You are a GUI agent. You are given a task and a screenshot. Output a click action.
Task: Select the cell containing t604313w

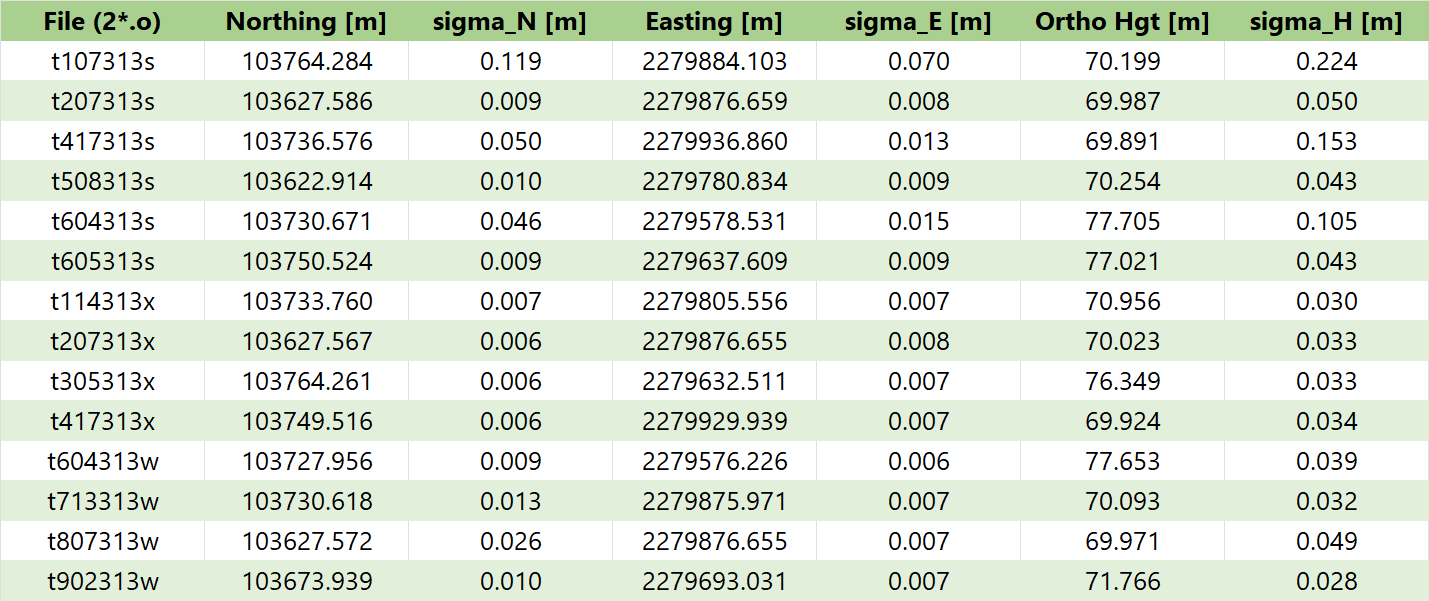tap(102, 462)
